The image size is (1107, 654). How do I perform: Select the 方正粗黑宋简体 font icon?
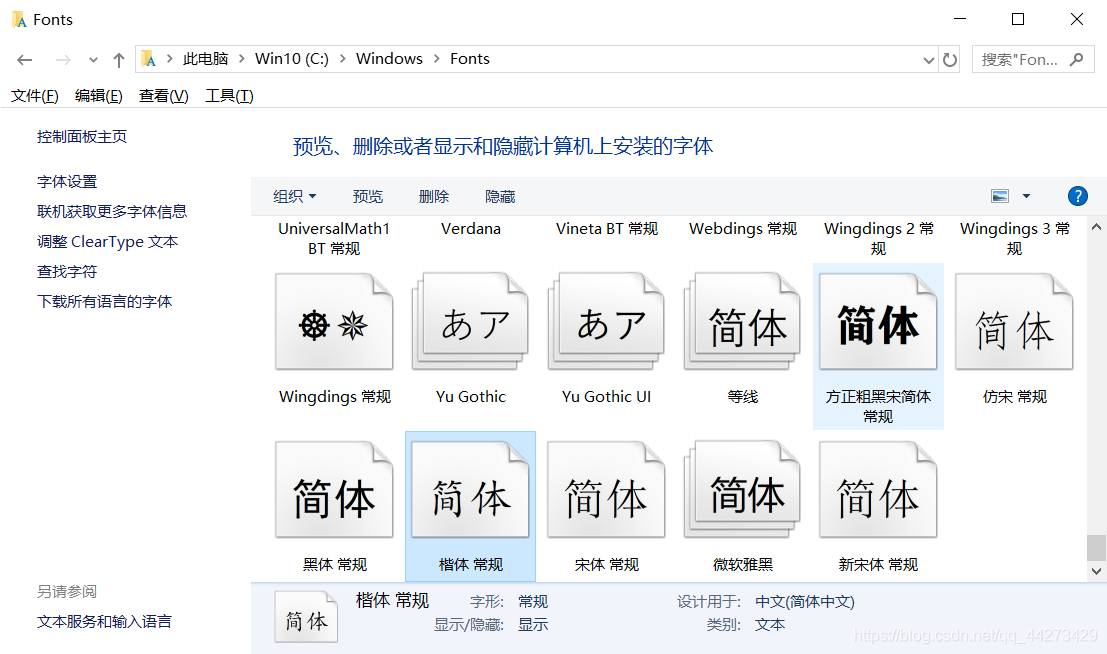(x=878, y=321)
